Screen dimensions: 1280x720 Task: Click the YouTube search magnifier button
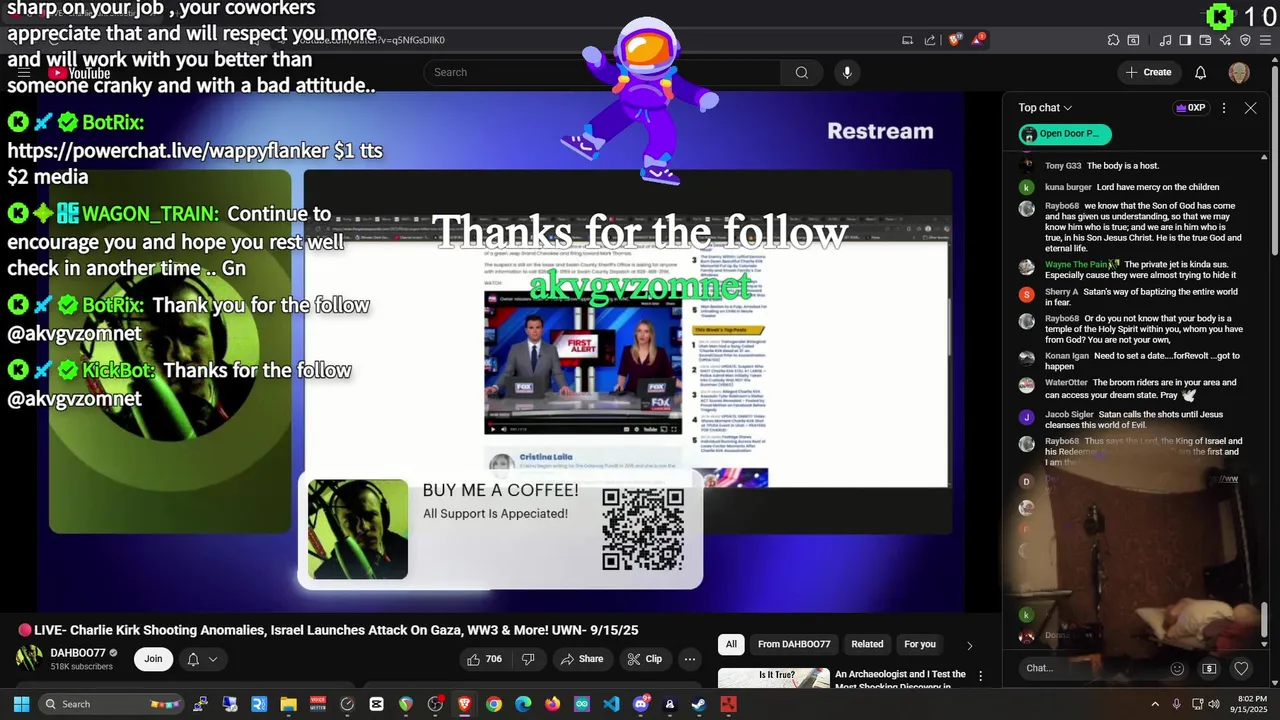pyautogui.click(x=801, y=72)
